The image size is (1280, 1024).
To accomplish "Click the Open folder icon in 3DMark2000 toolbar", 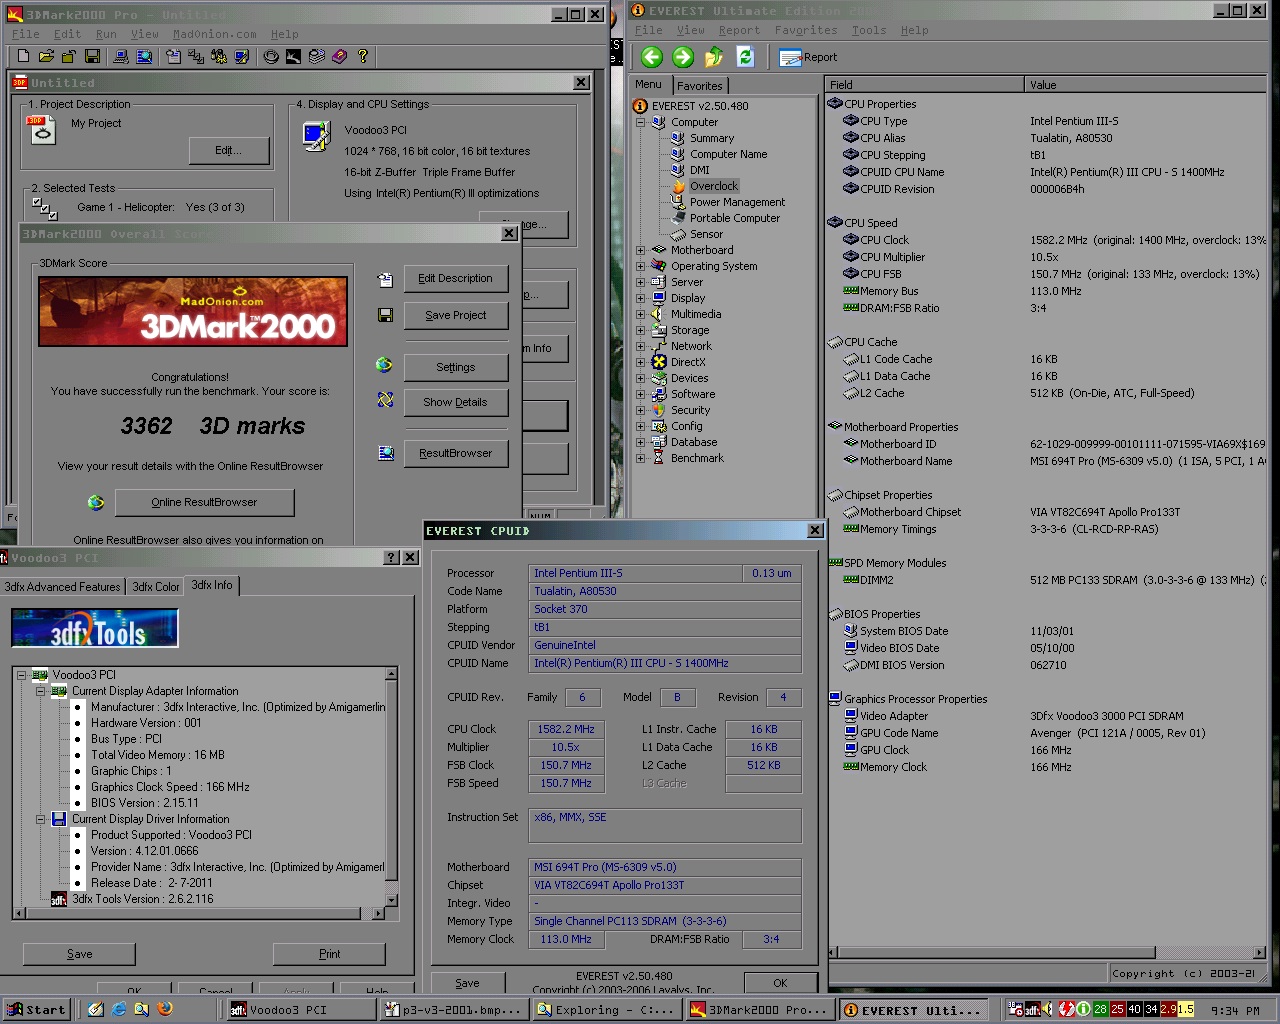I will coord(47,57).
